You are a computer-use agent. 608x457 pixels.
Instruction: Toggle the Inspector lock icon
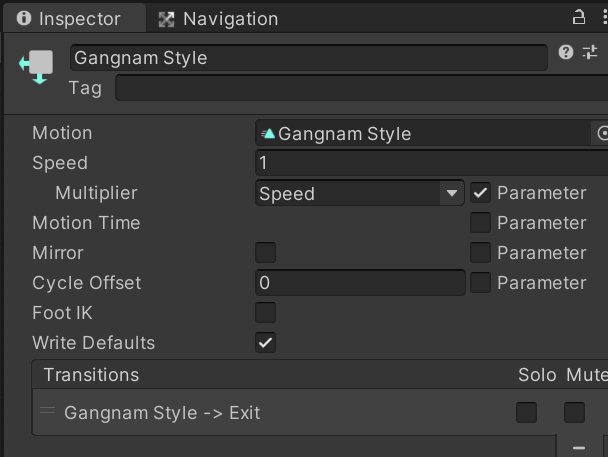[579, 17]
